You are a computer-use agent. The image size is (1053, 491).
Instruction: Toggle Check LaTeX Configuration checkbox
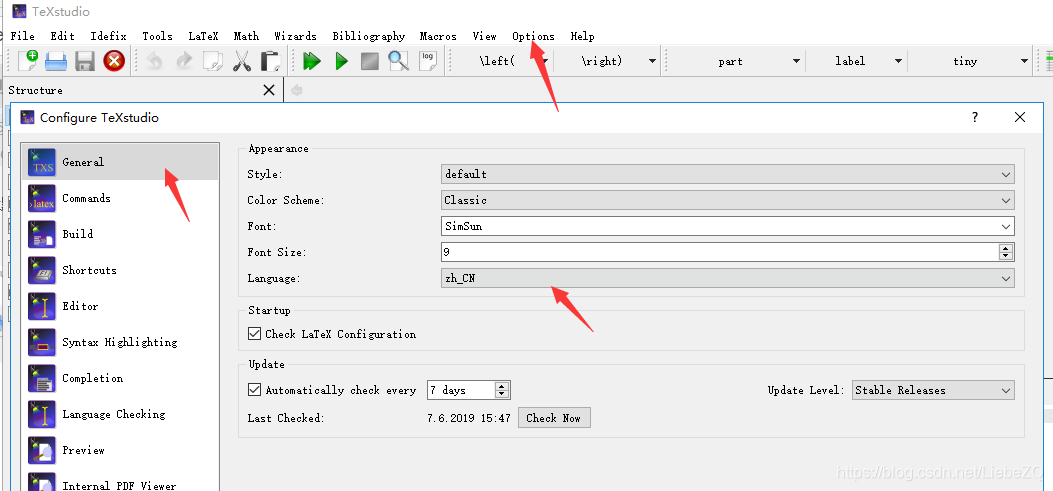coord(255,334)
